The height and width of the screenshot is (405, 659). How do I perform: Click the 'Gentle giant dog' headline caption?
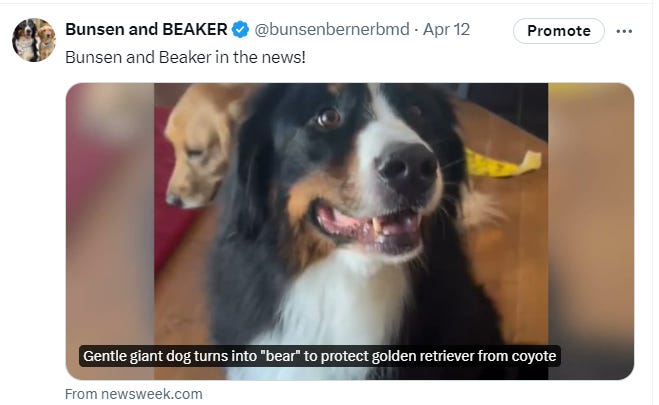[x=319, y=356]
